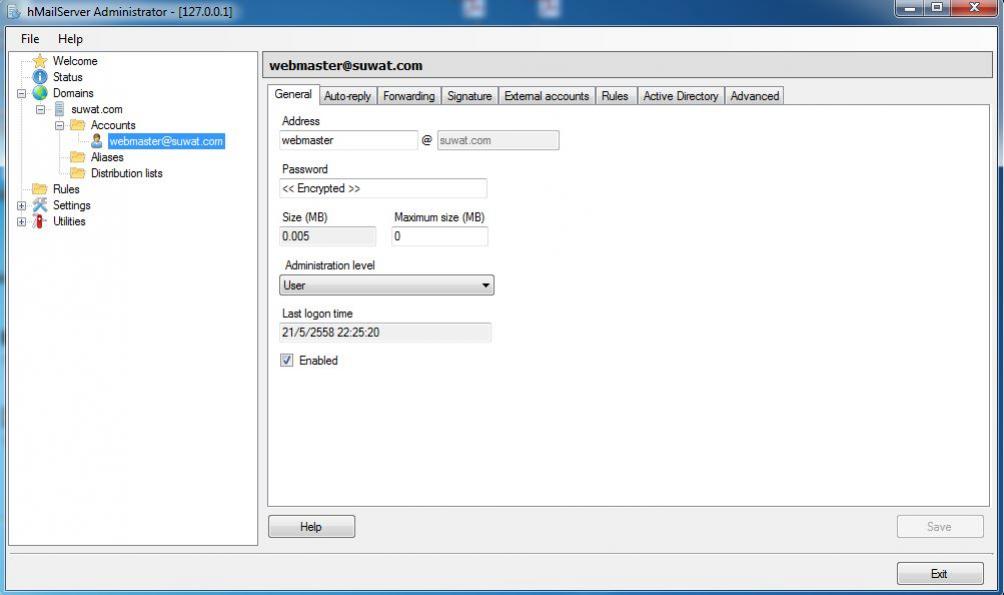Click the Status info icon
This screenshot has height=595, width=1004.
(x=40, y=77)
